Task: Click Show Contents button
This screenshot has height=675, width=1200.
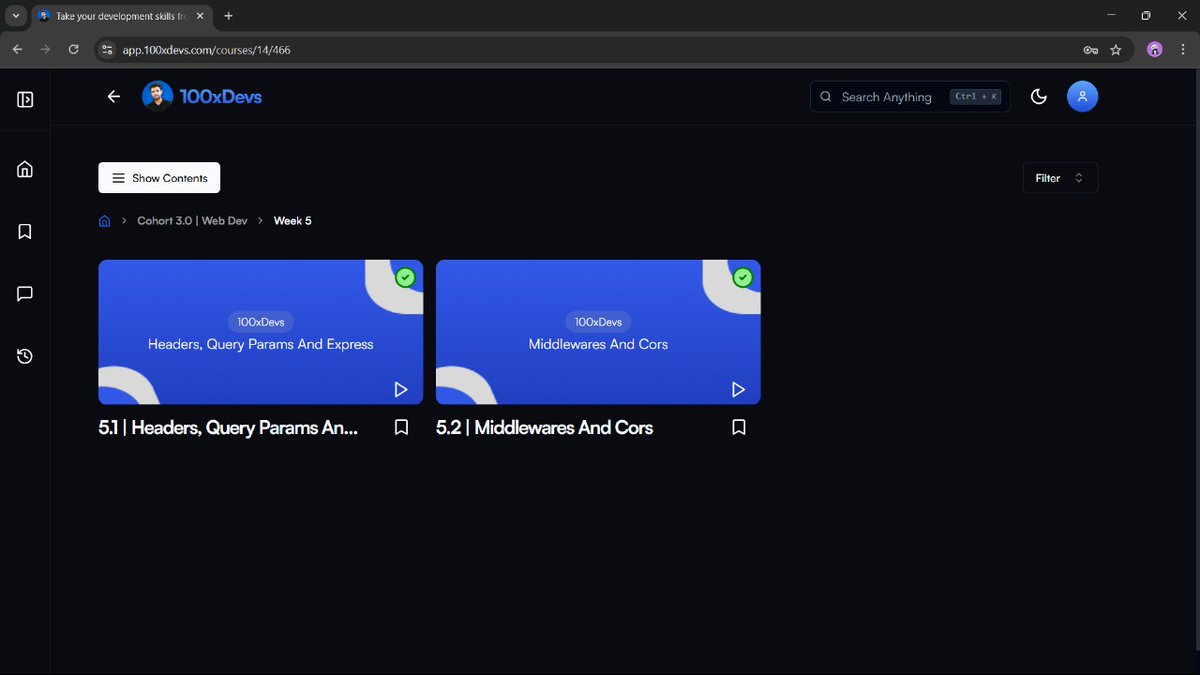Action: tap(159, 178)
